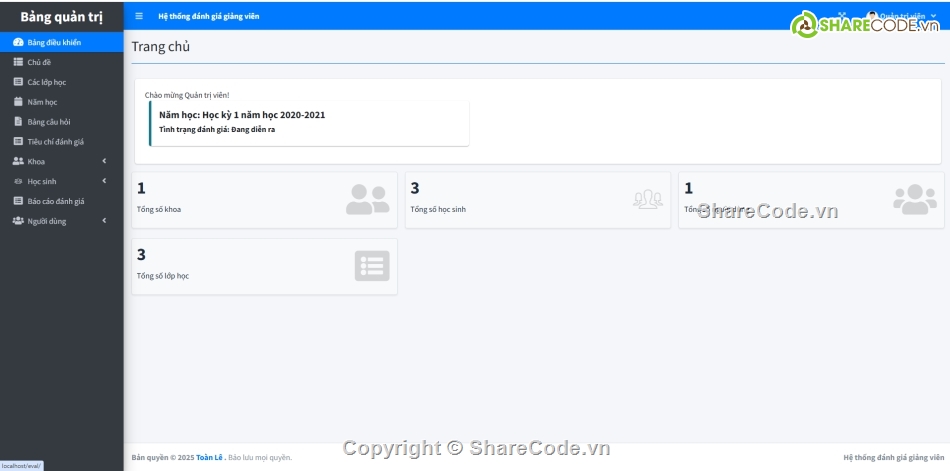
Task: Open the Quản trị viên account dropdown
Action: pyautogui.click(x=900, y=16)
